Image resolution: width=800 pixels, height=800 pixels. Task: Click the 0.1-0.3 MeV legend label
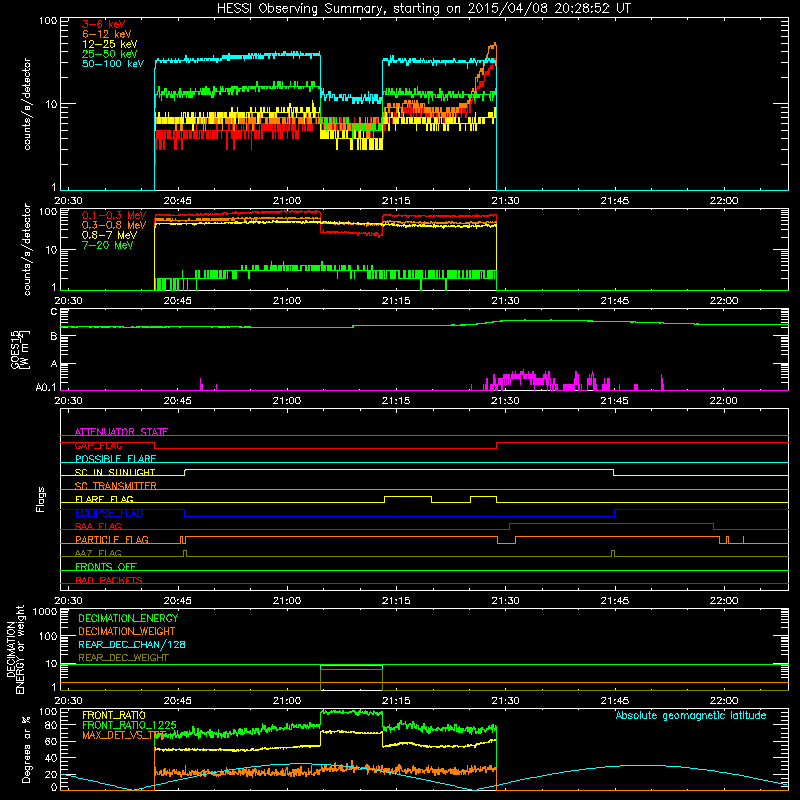pos(114,215)
